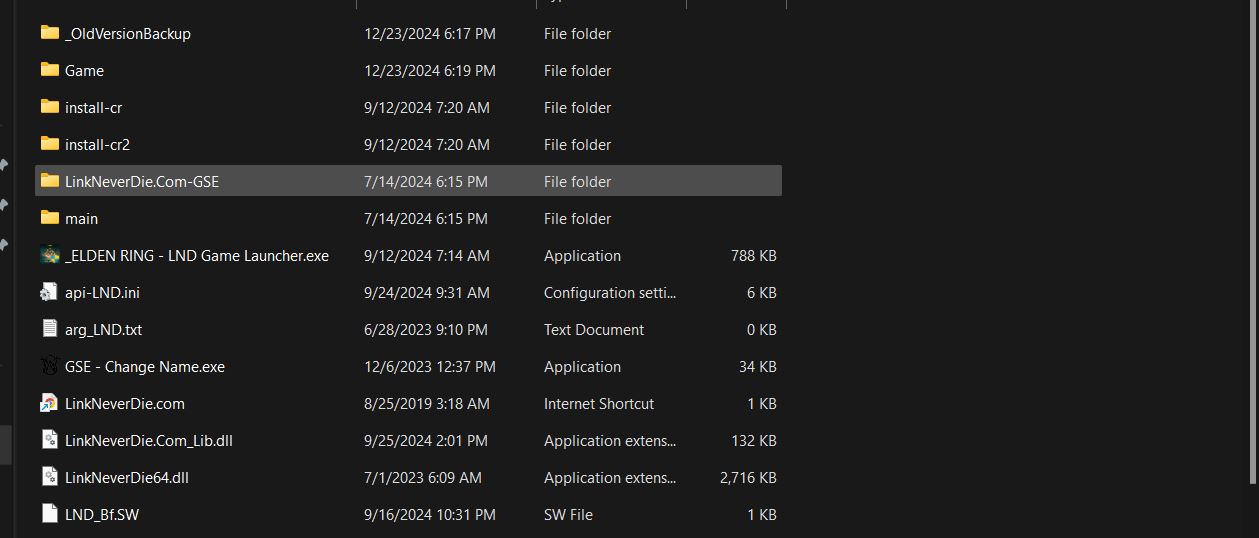Click the LinkNeverDie.Com_Lib.dll file icon
1259x538 pixels.
tap(50, 440)
